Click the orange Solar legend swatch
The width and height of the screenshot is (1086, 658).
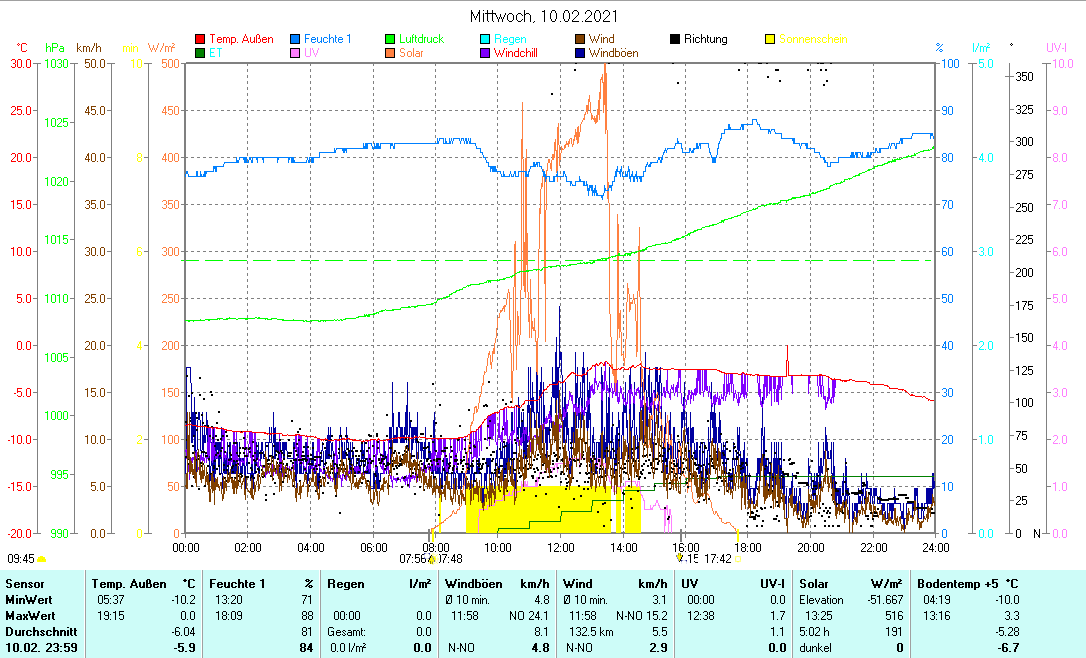click(390, 53)
